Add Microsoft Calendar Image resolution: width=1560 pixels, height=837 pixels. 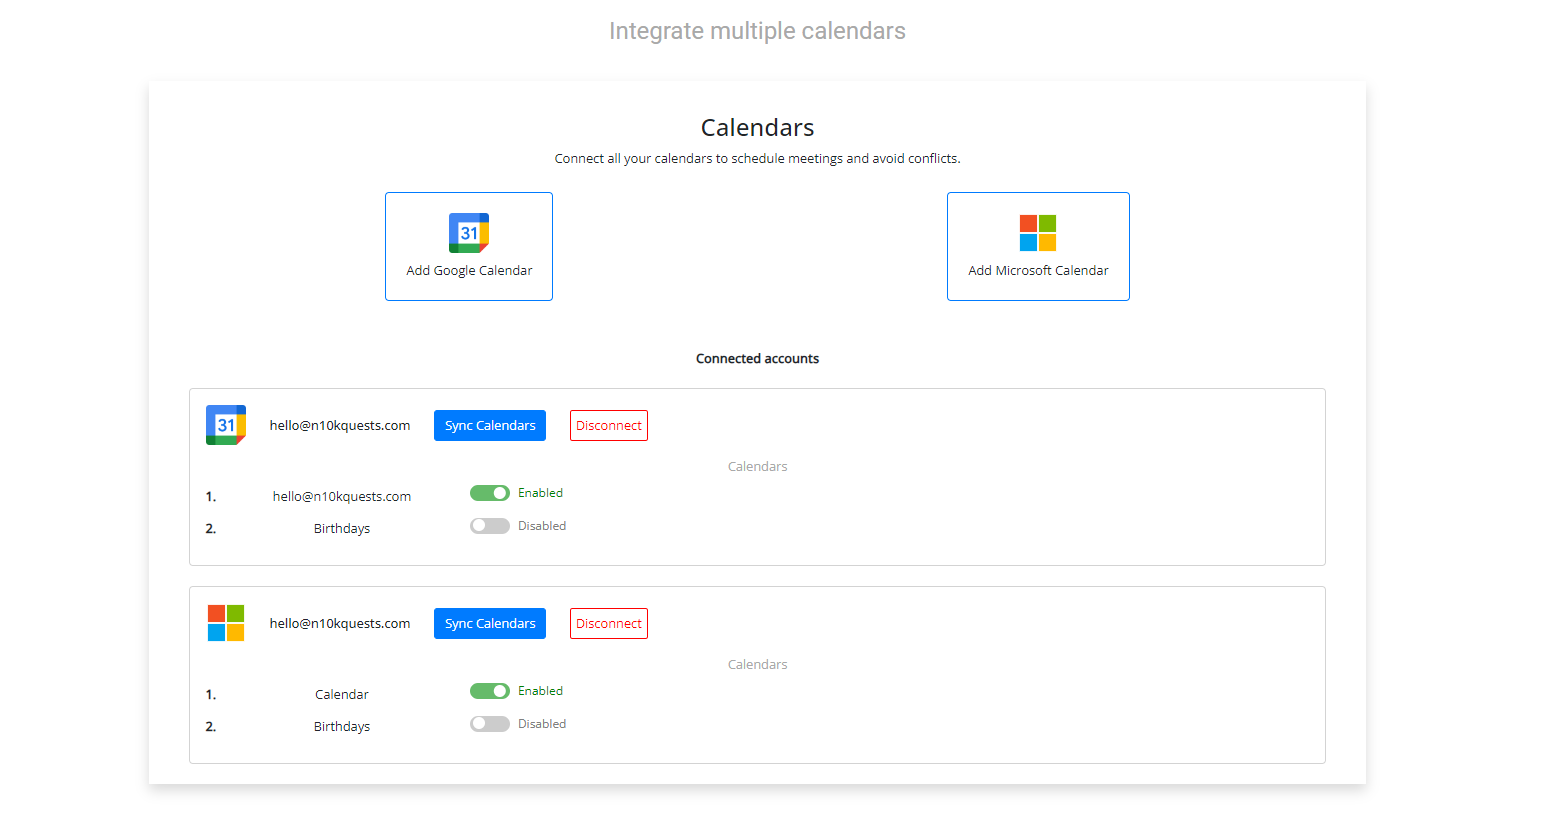point(1038,246)
